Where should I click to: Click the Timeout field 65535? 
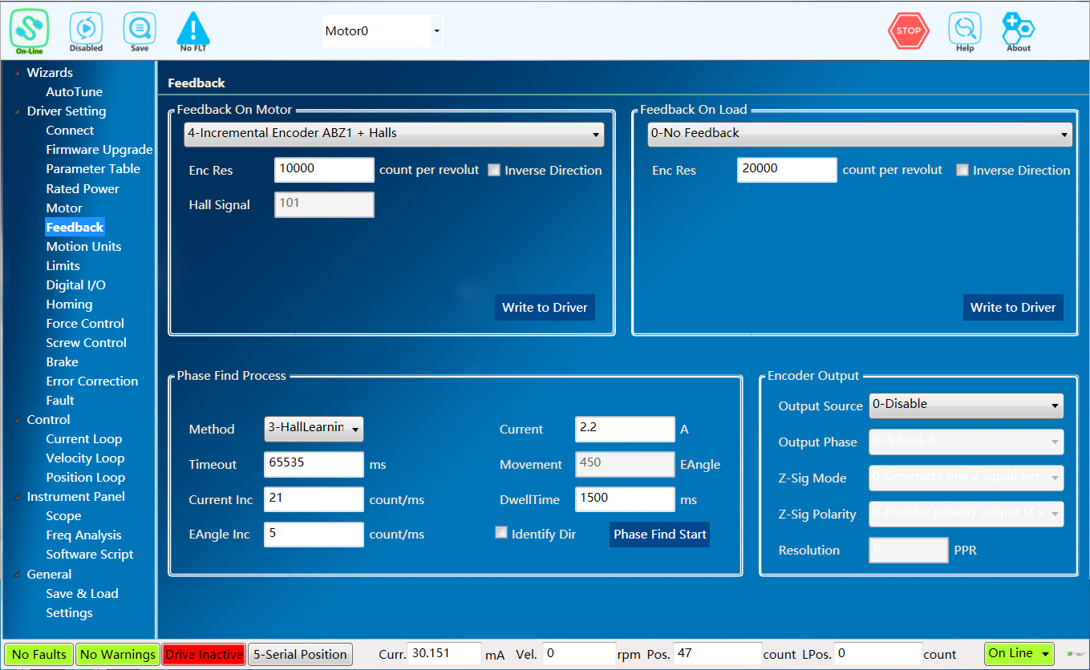point(314,464)
